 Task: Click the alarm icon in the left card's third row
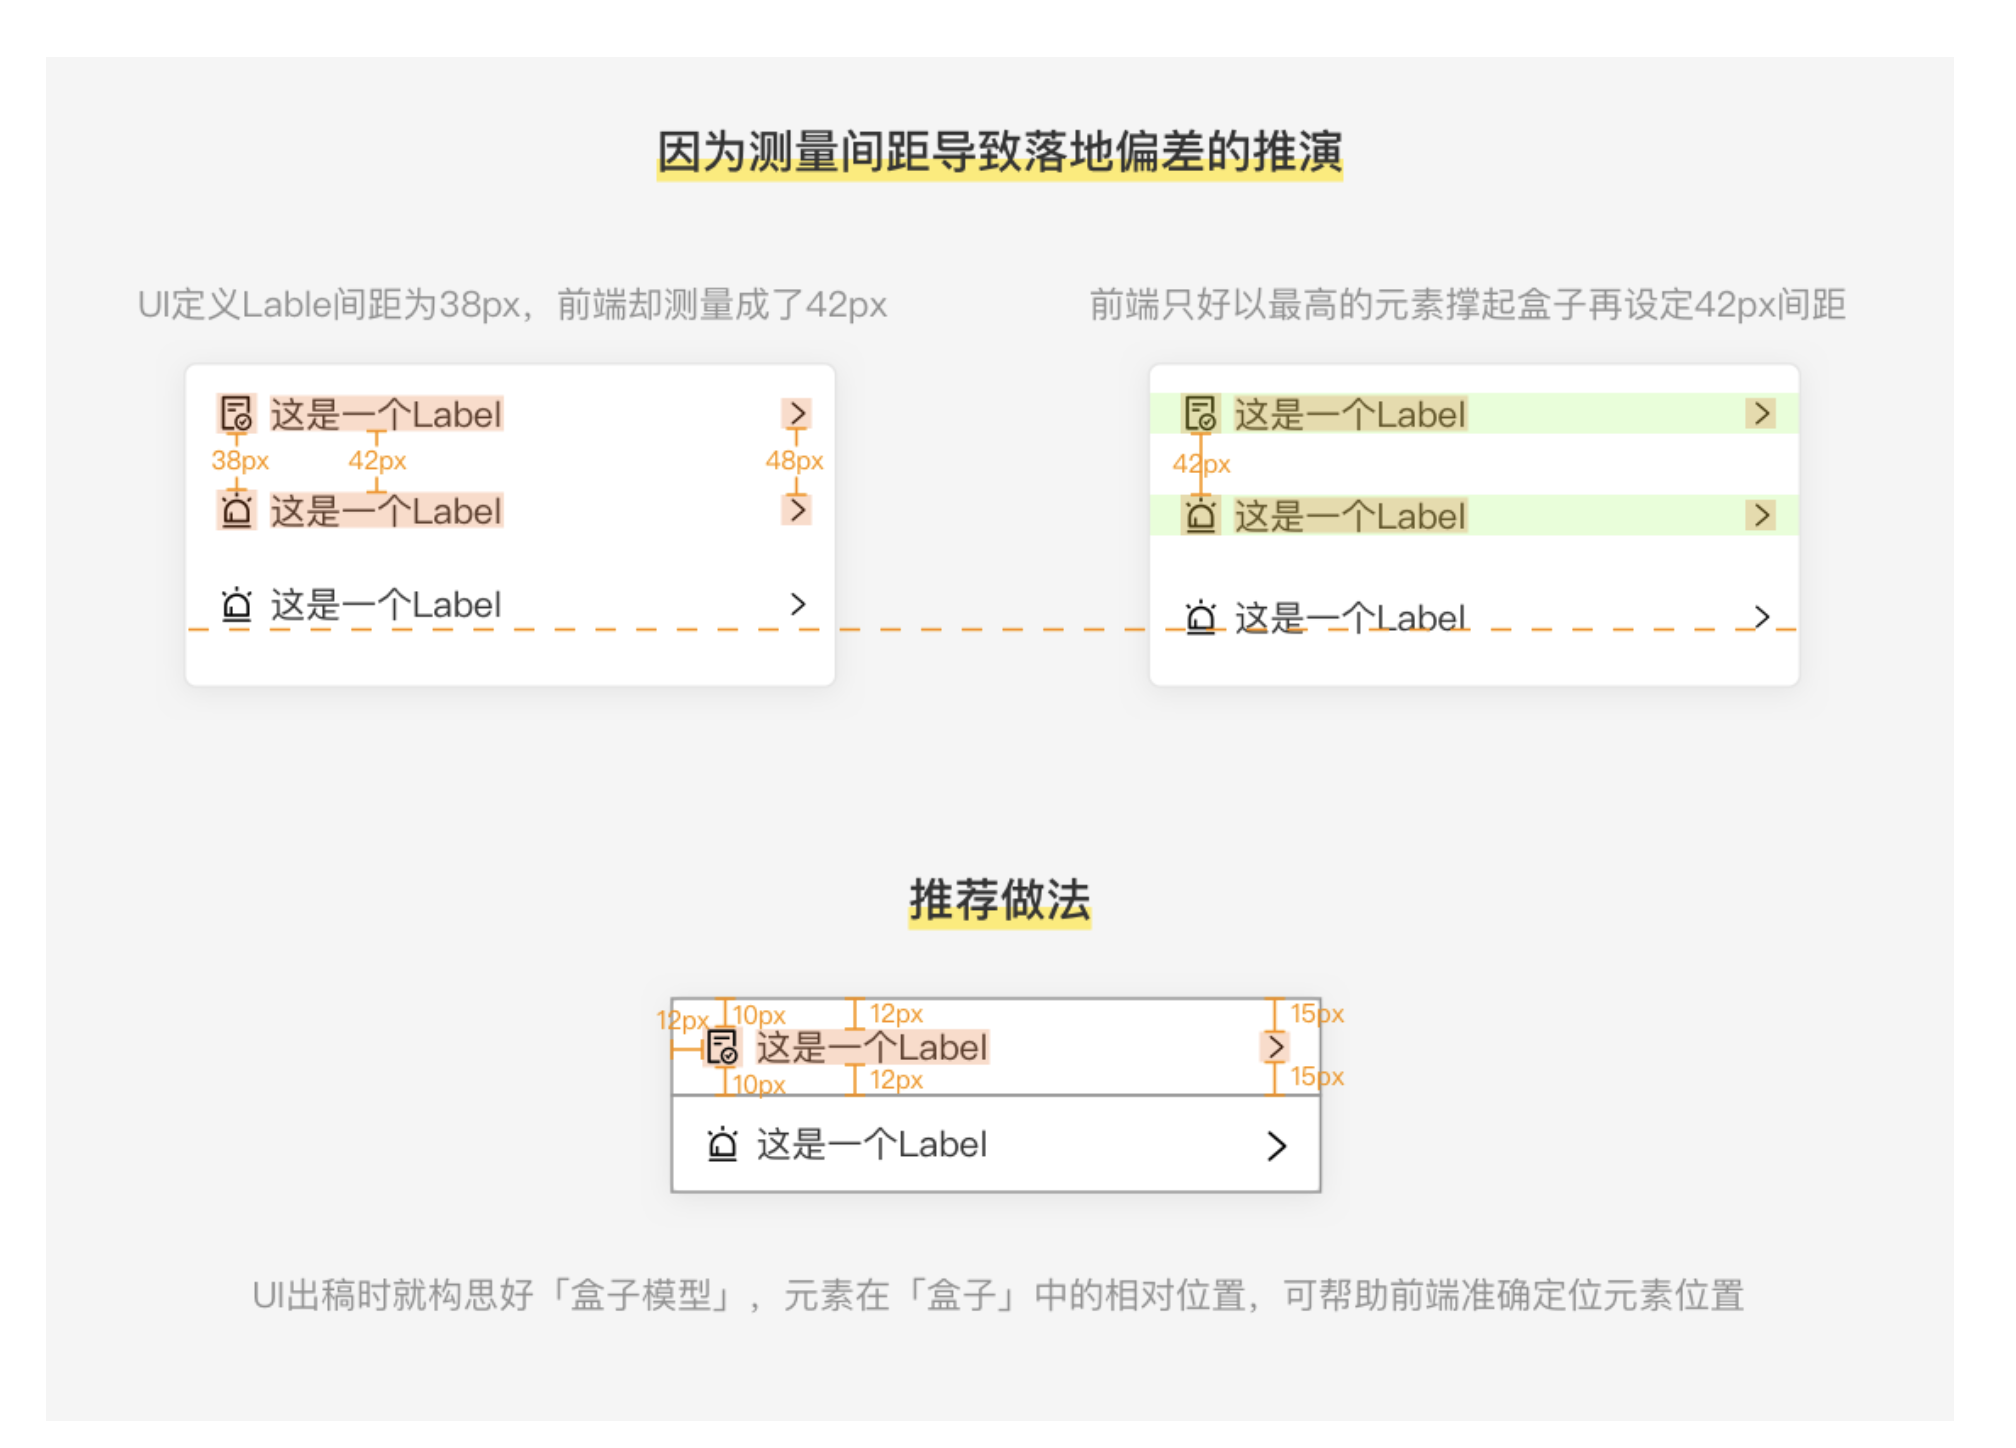pos(237,605)
